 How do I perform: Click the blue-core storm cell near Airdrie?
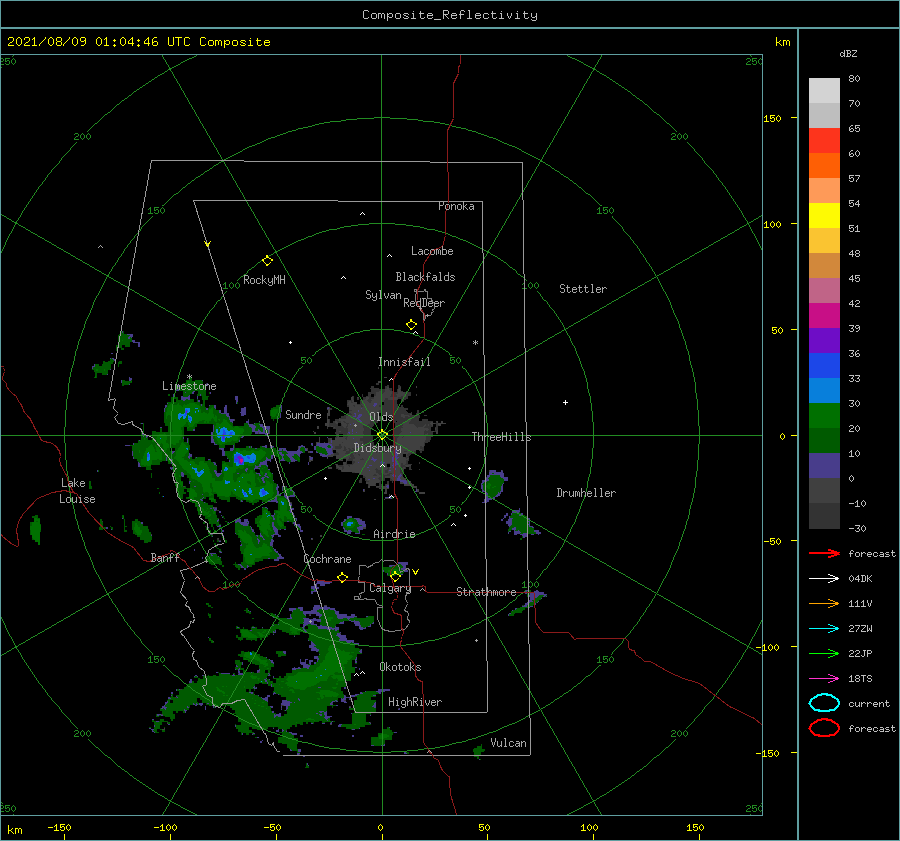[x=352, y=524]
